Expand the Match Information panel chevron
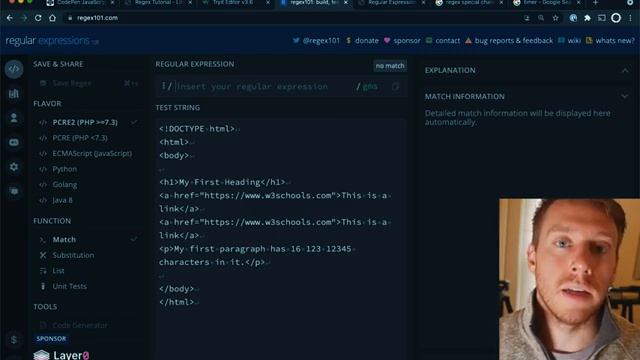Screen dimensions: 640x360 click(625, 97)
